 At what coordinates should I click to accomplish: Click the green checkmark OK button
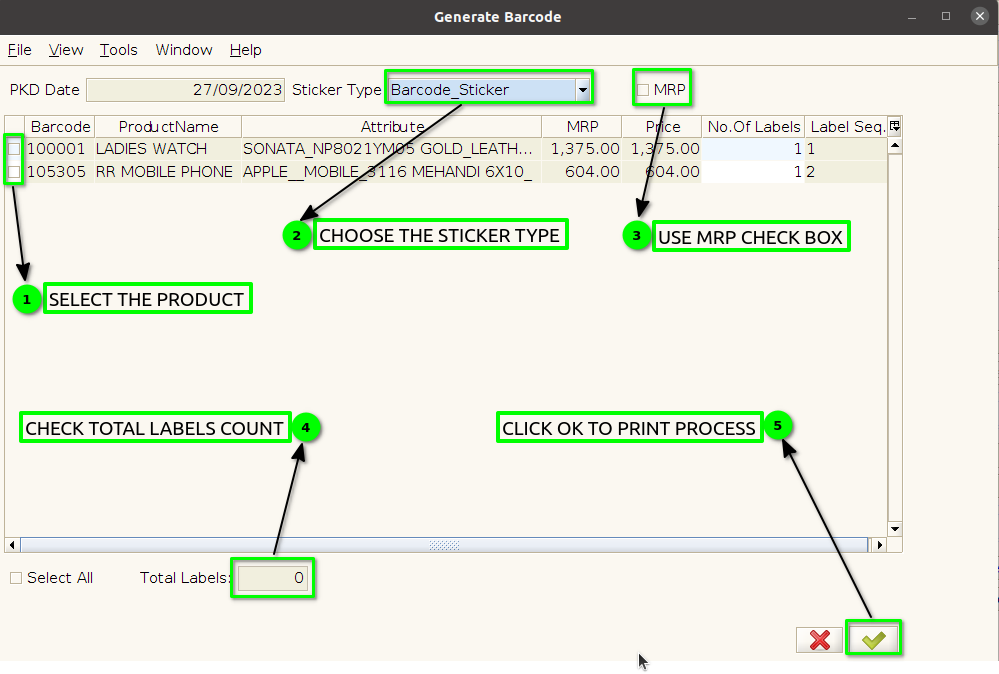873,640
